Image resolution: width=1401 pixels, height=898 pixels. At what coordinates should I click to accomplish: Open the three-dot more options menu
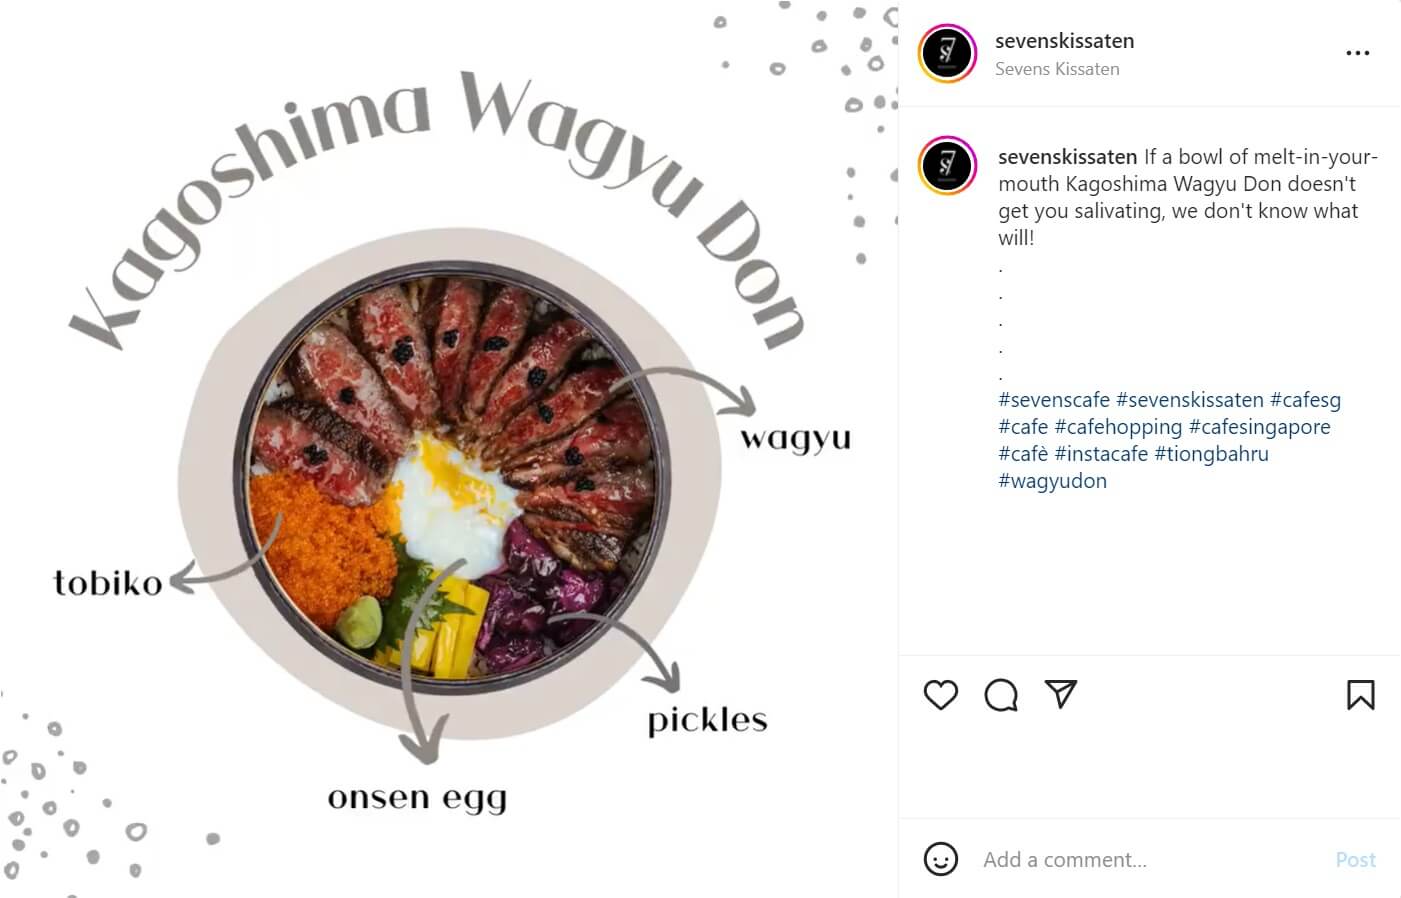(x=1357, y=53)
